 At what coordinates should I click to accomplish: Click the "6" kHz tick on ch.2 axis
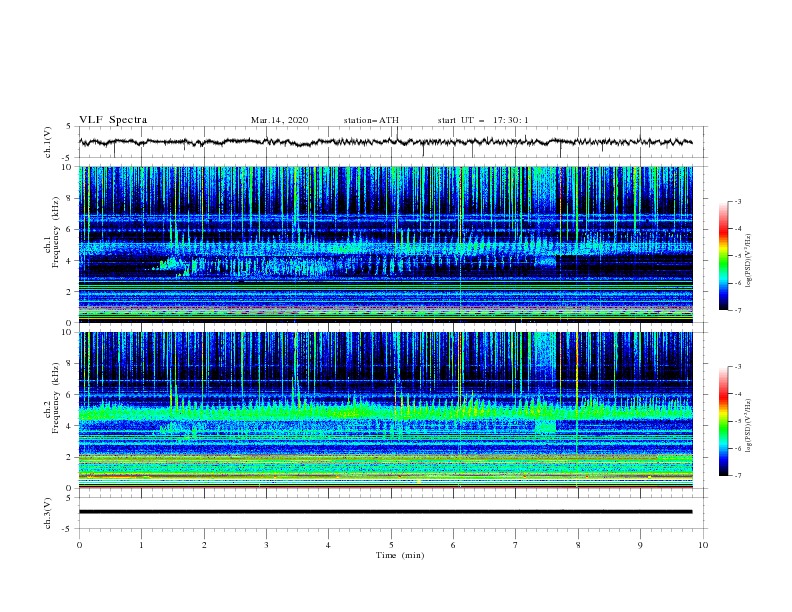pyautogui.click(x=71, y=395)
